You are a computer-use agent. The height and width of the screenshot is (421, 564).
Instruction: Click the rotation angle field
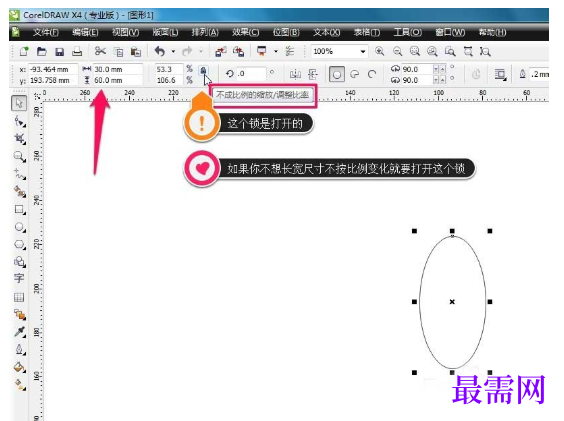pyautogui.click(x=251, y=74)
